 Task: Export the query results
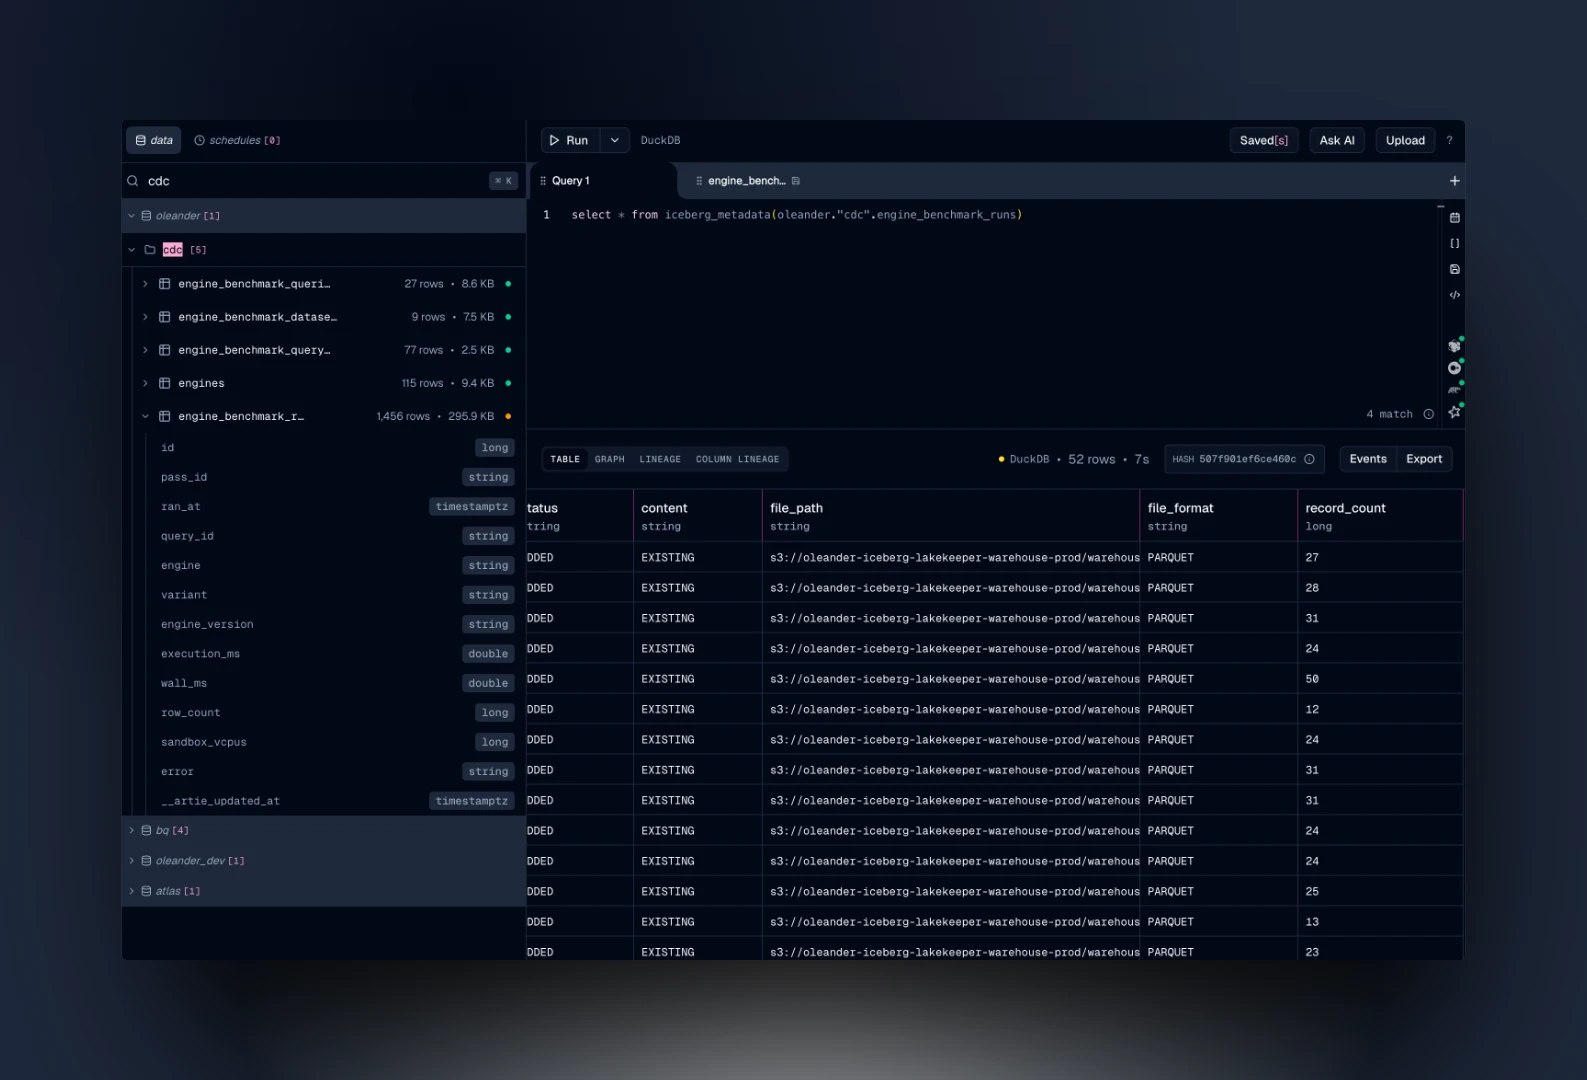(x=1424, y=459)
